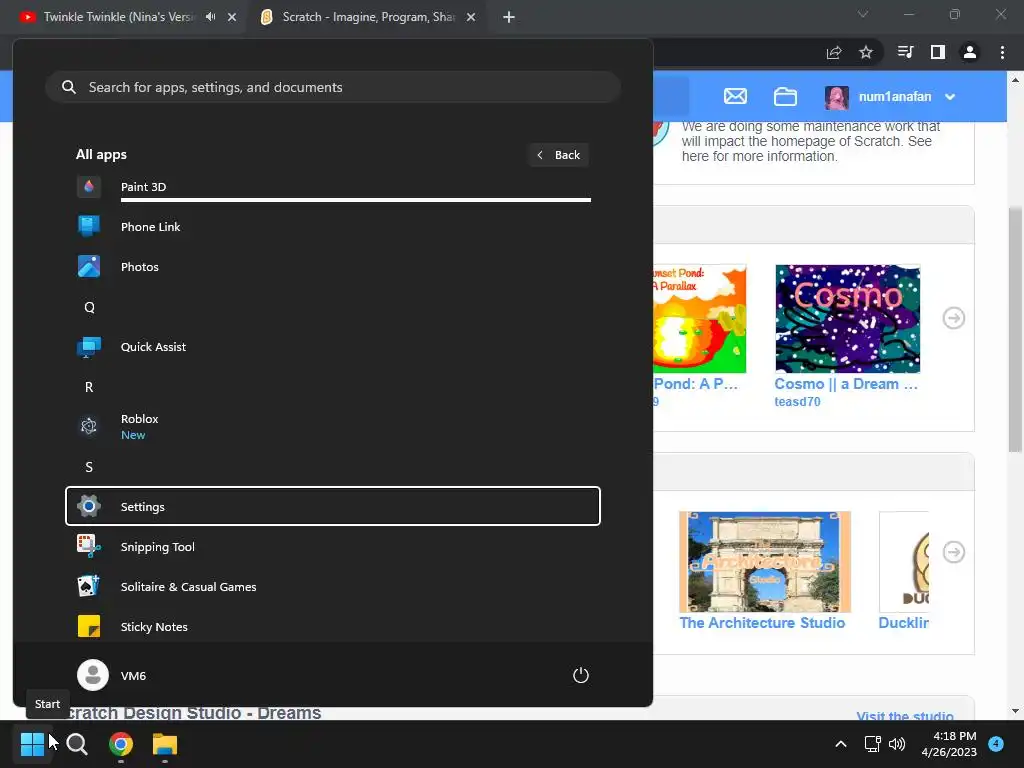The image size is (1024, 768).
Task: Open the network status tray icon
Action: 872,744
